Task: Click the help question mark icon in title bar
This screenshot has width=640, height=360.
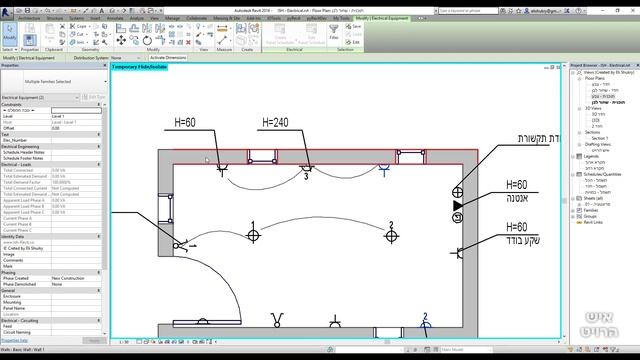Action: pyautogui.click(x=578, y=11)
